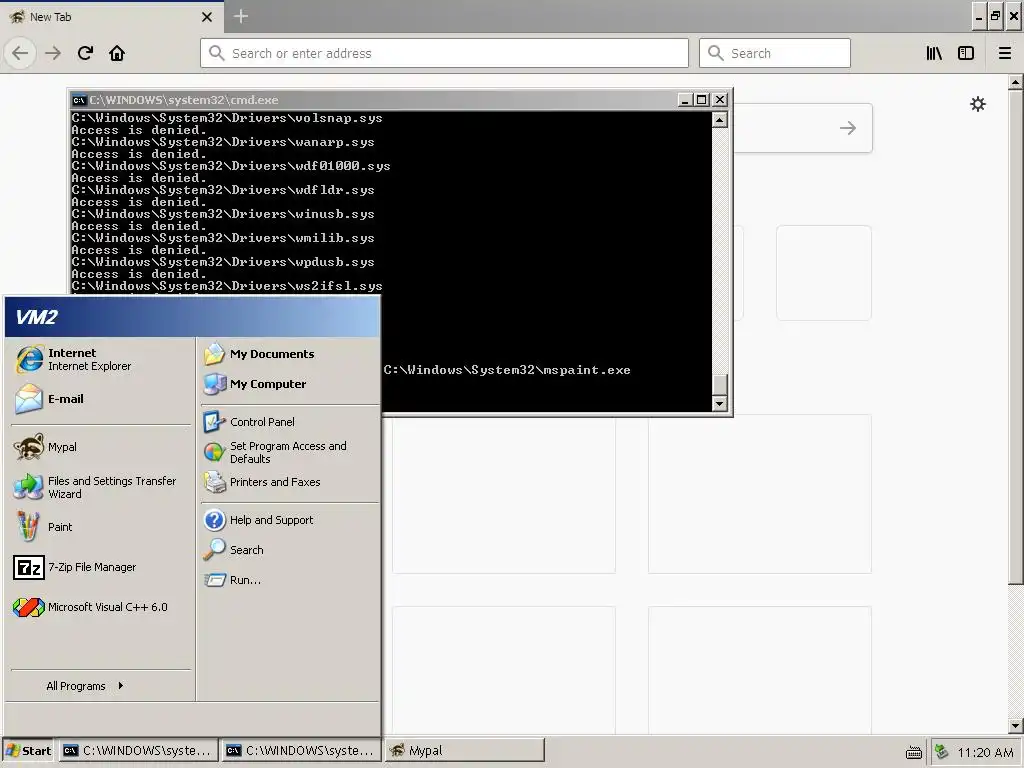Switch to first cmd.exe taskbar button
1024x768 pixels.
[x=138, y=751]
